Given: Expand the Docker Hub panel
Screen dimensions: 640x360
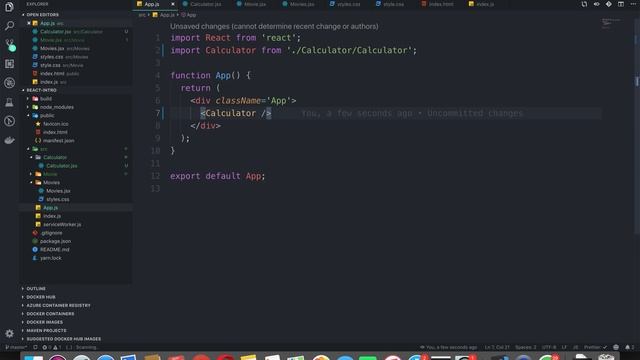Looking at the screenshot, I should click(41, 297).
